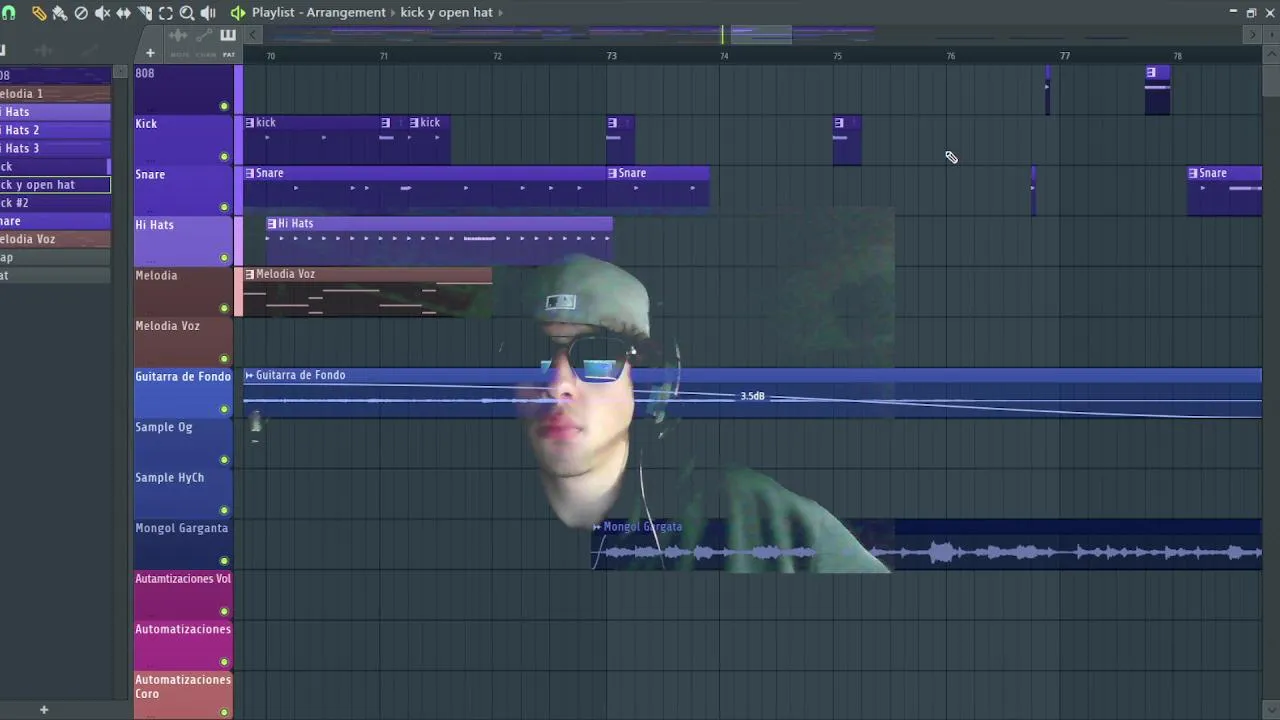The image size is (1280, 720).
Task: Open the first kick clip menu
Action: (x=250, y=123)
